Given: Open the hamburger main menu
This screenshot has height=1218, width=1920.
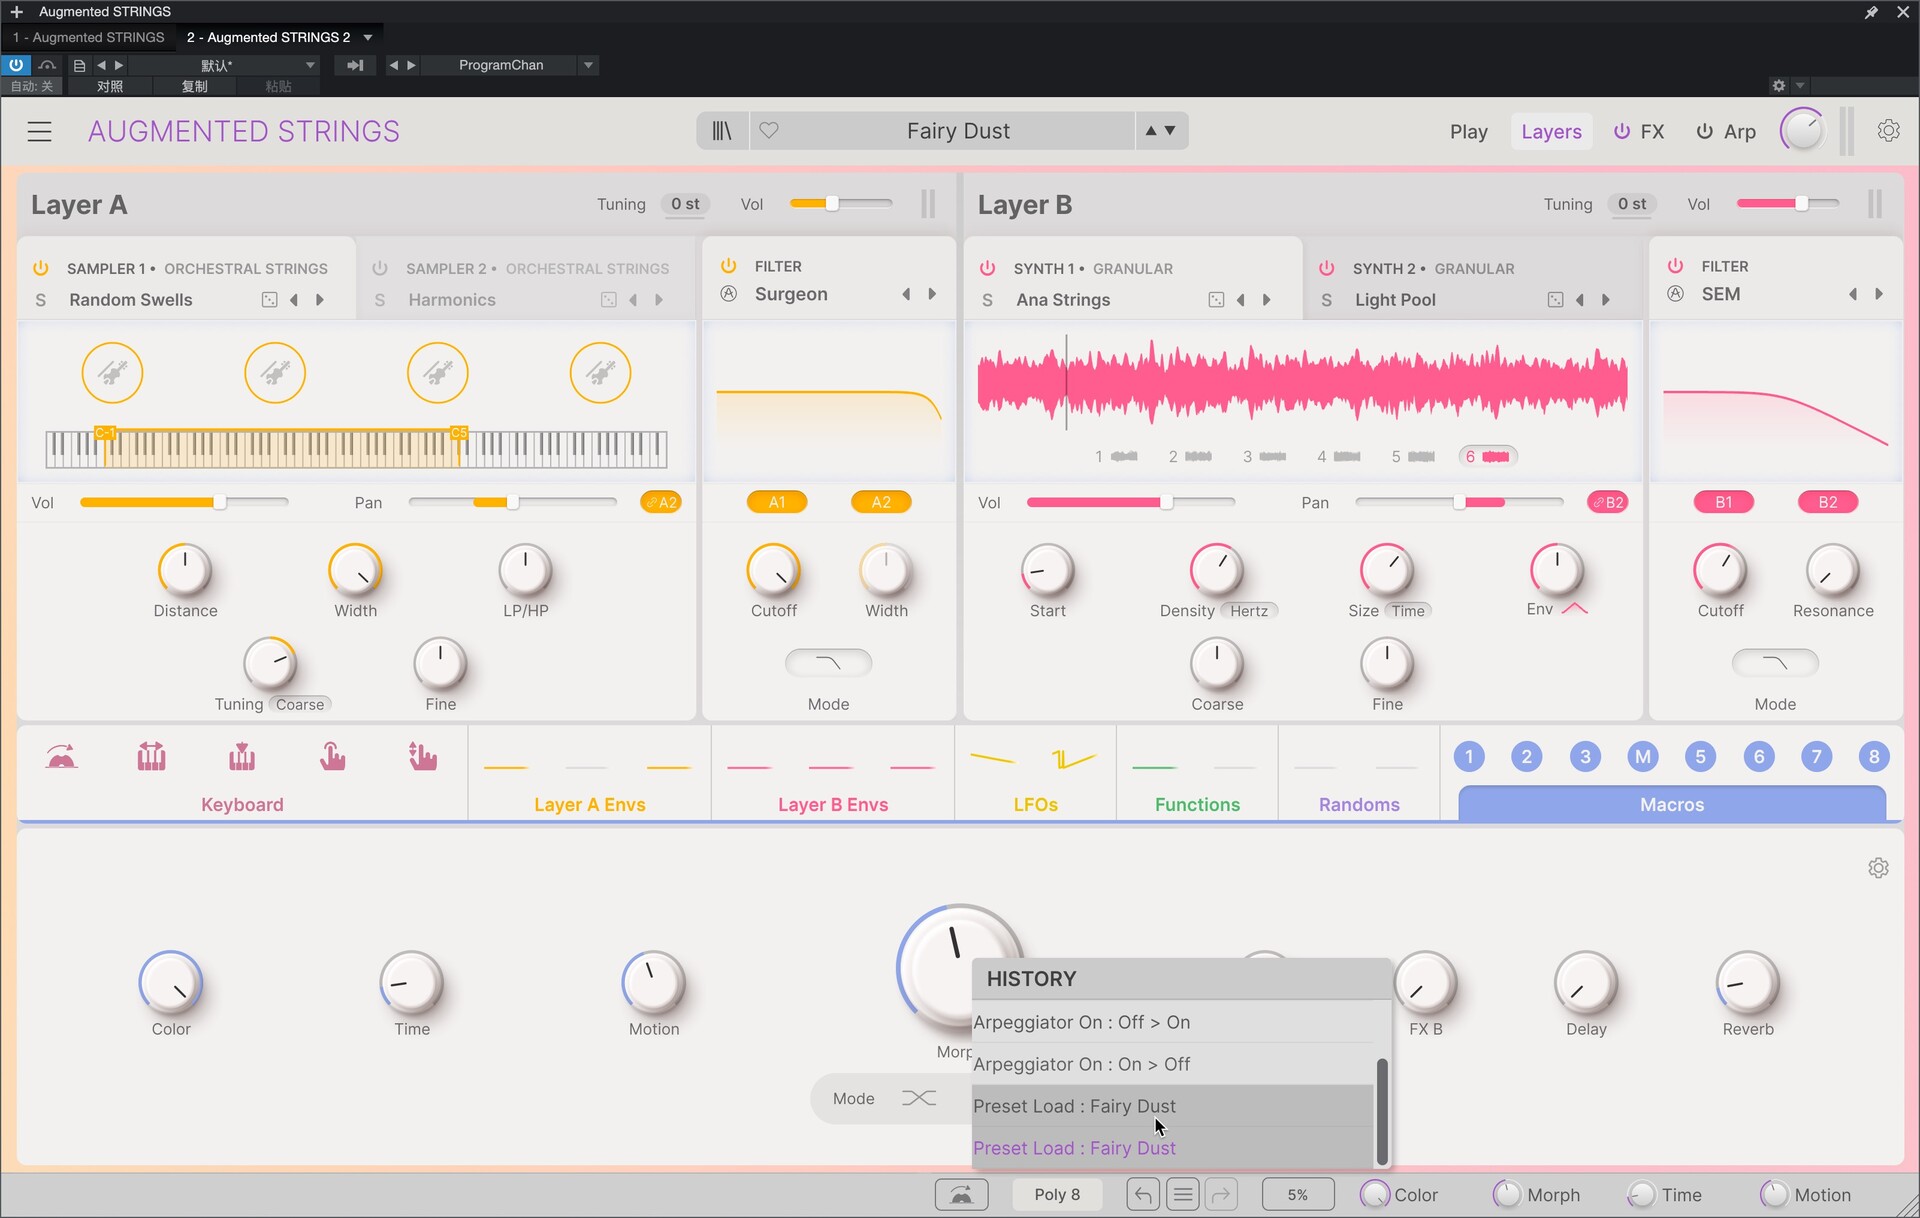Looking at the screenshot, I should [x=39, y=131].
